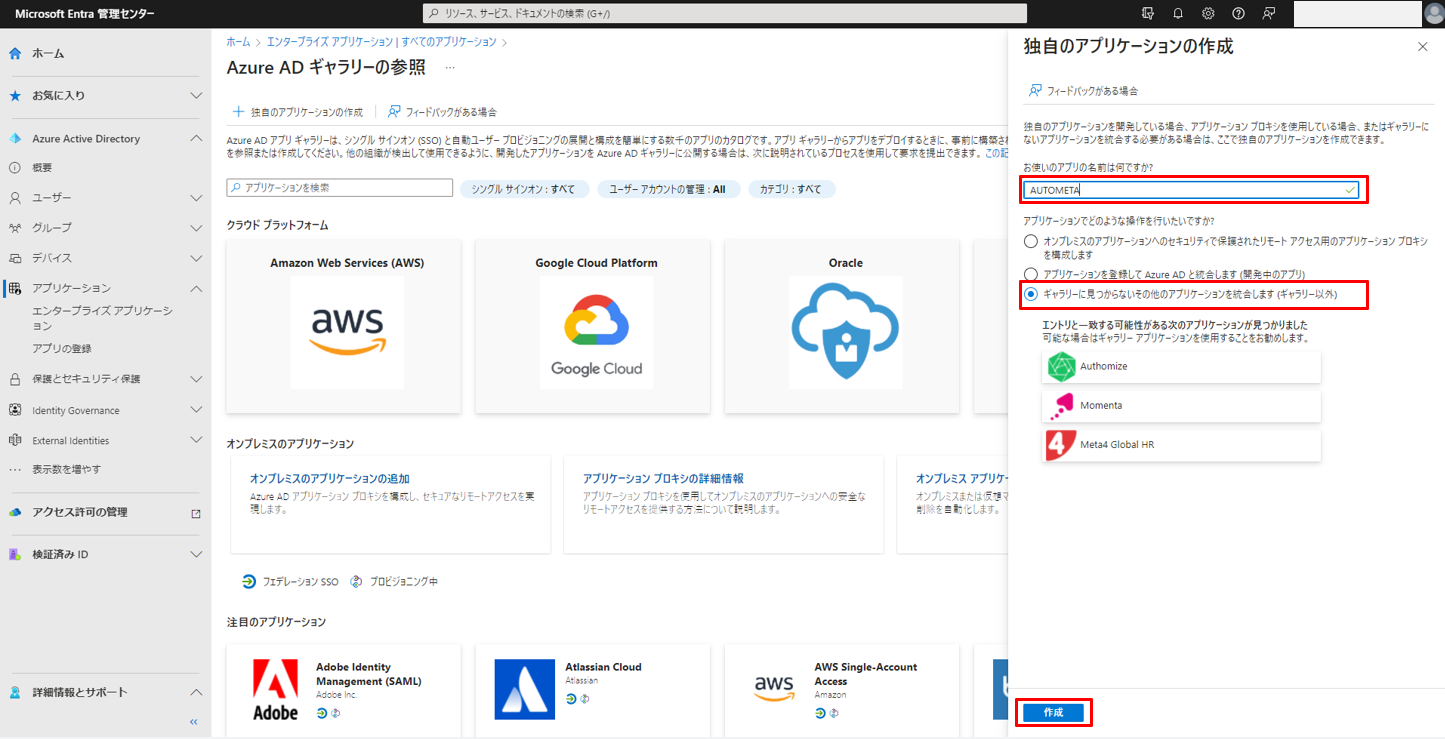Collapse the Azure Active Directory chevron
This screenshot has height=739, width=1445.
click(x=196, y=139)
